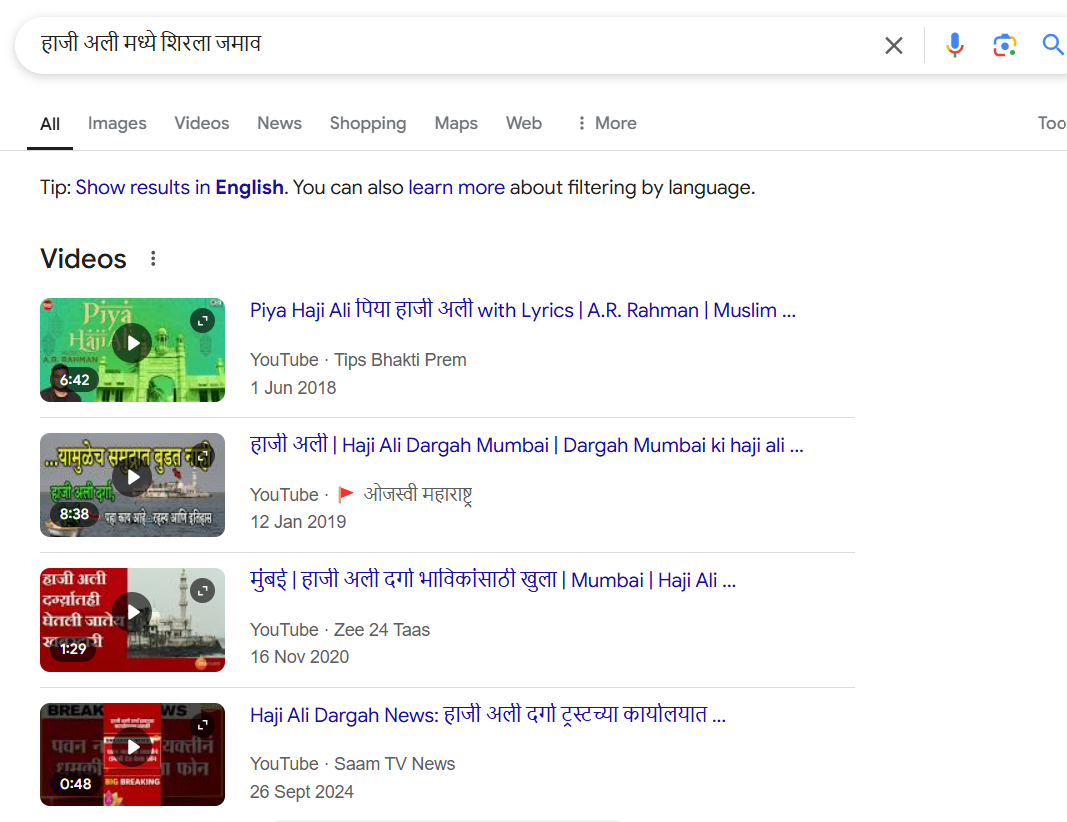Expand preview on 8:38 video thumbnail

[x=202, y=456]
